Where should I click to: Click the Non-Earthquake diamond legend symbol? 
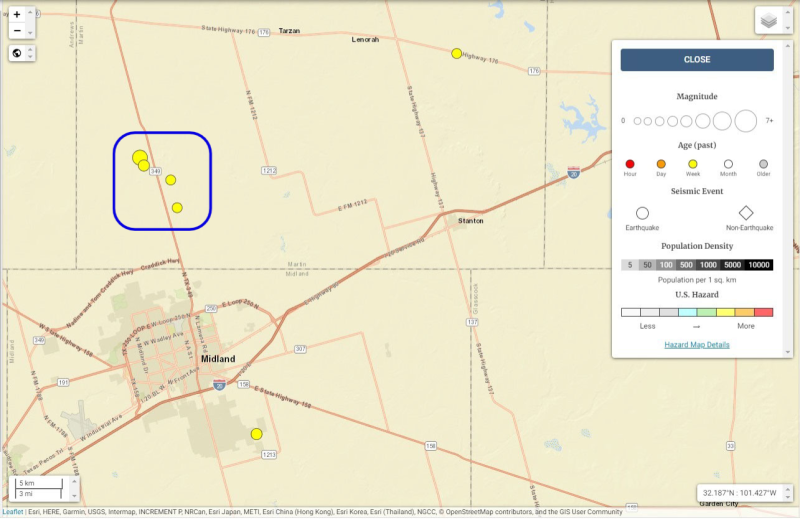point(746,213)
